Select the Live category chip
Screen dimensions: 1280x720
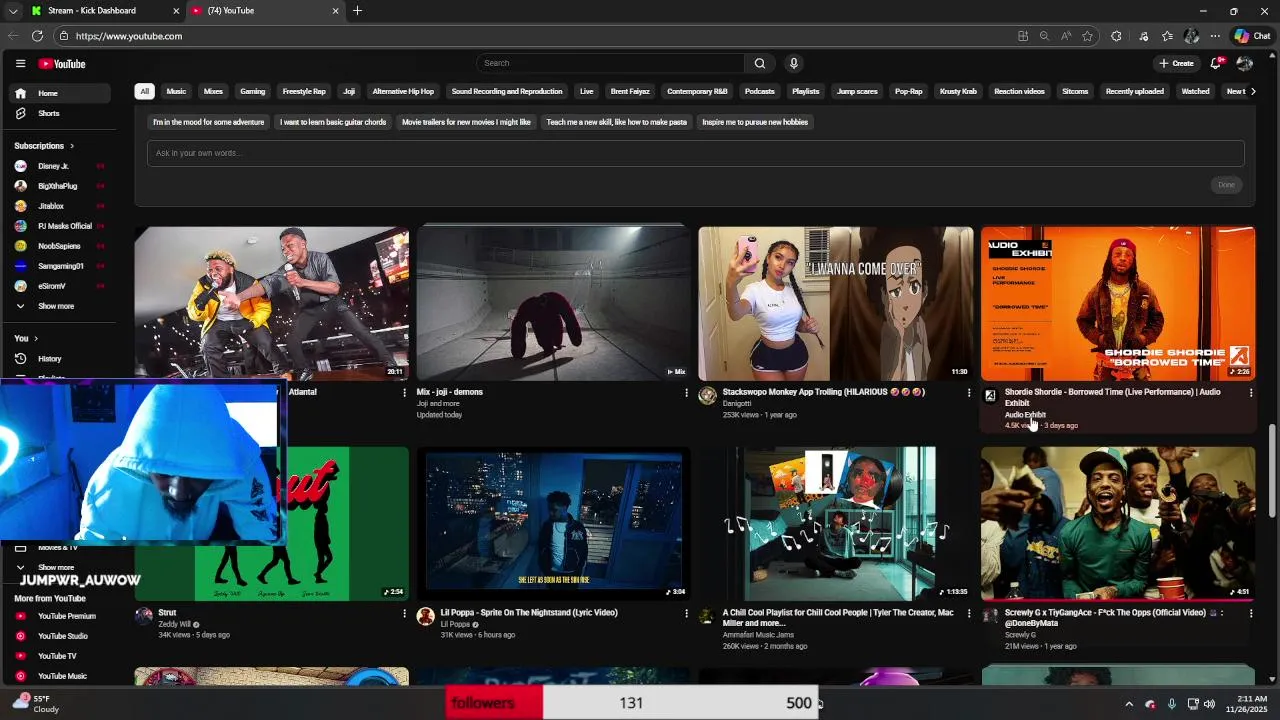click(586, 91)
